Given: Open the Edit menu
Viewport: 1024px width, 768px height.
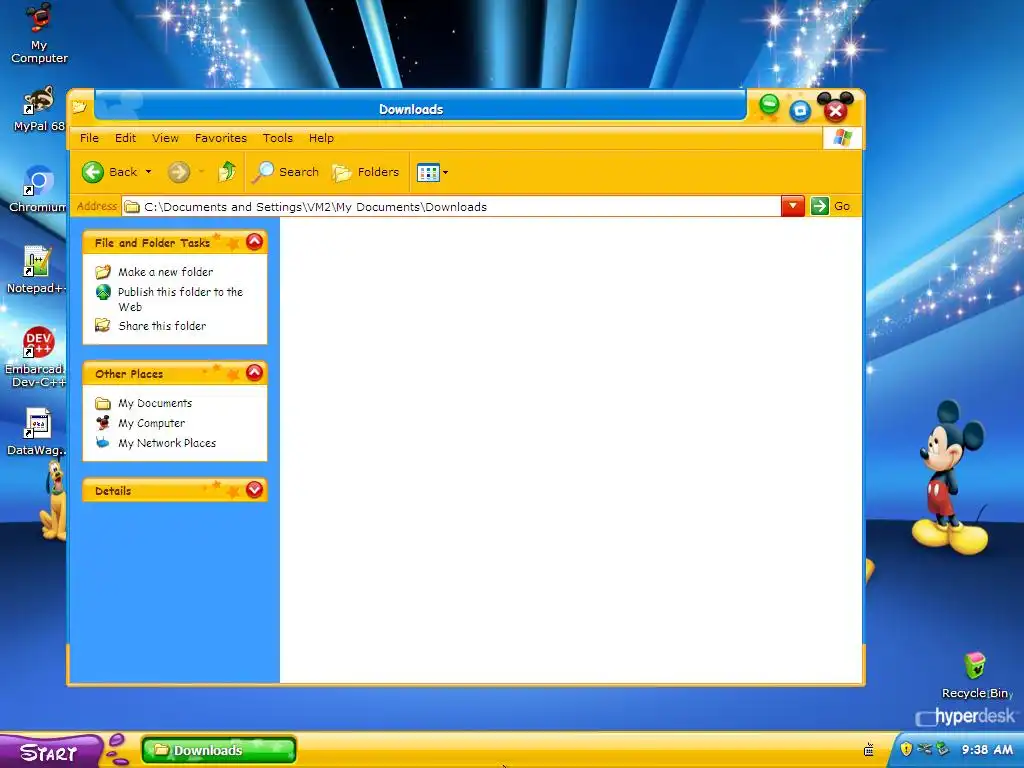Looking at the screenshot, I should pyautogui.click(x=125, y=138).
